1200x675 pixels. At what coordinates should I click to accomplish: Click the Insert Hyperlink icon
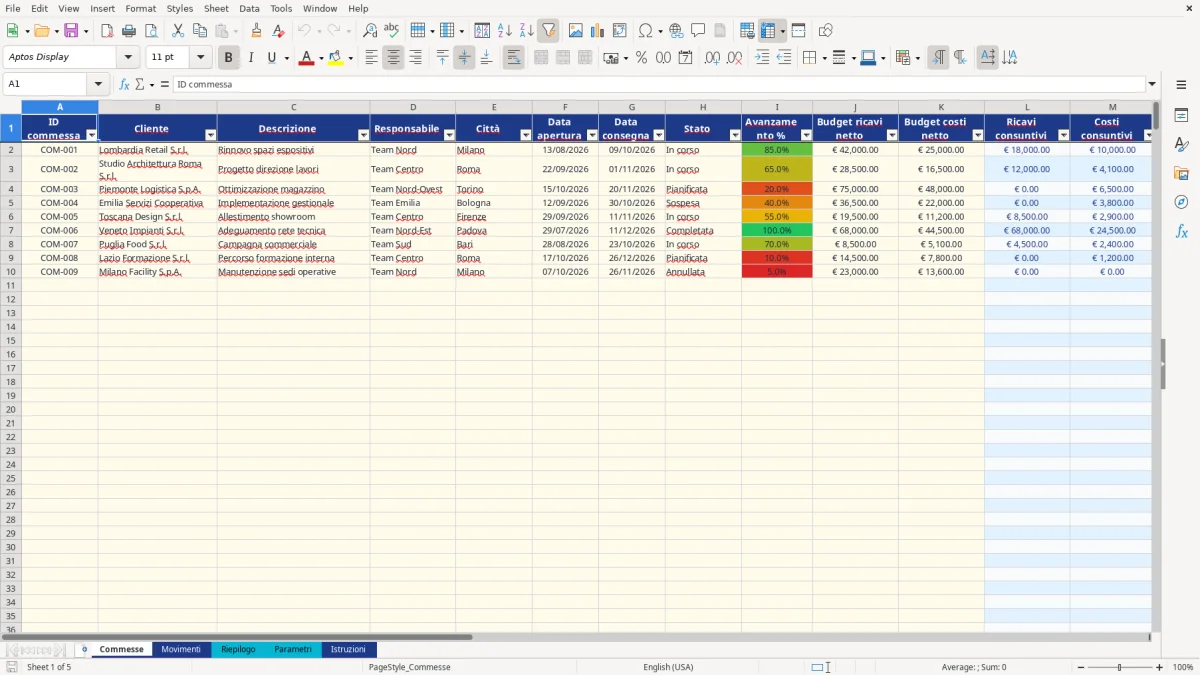(676, 31)
